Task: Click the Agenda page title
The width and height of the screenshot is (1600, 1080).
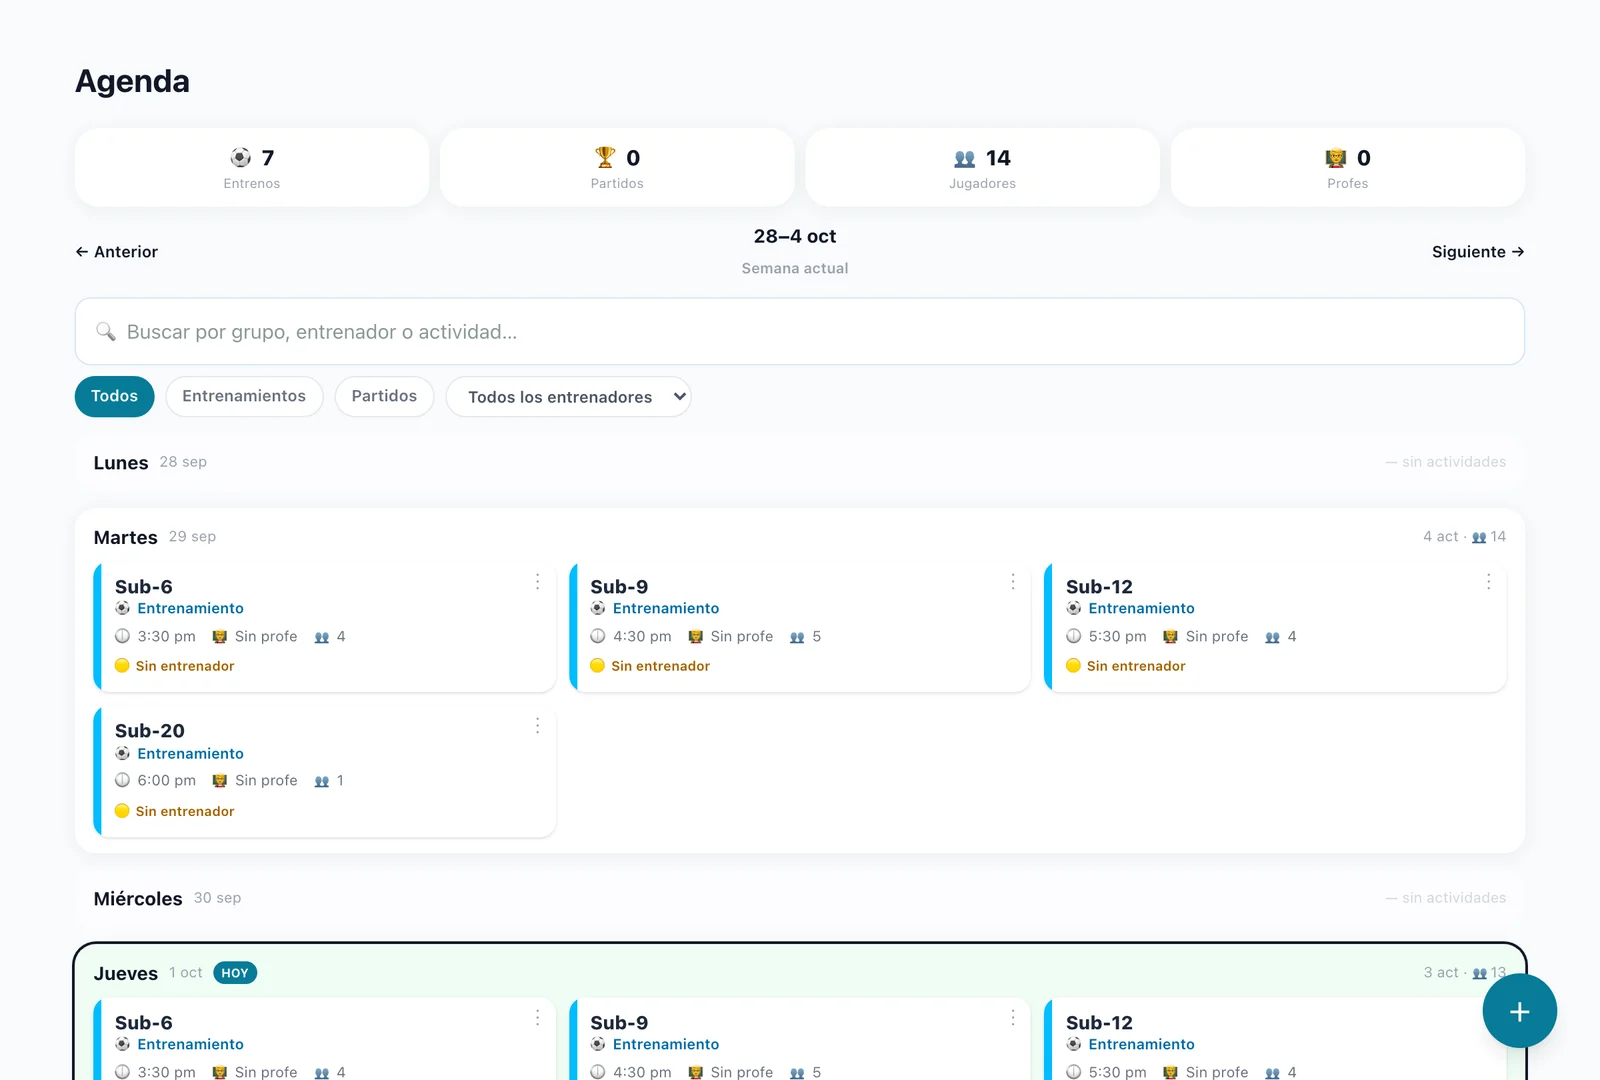Action: tap(132, 81)
